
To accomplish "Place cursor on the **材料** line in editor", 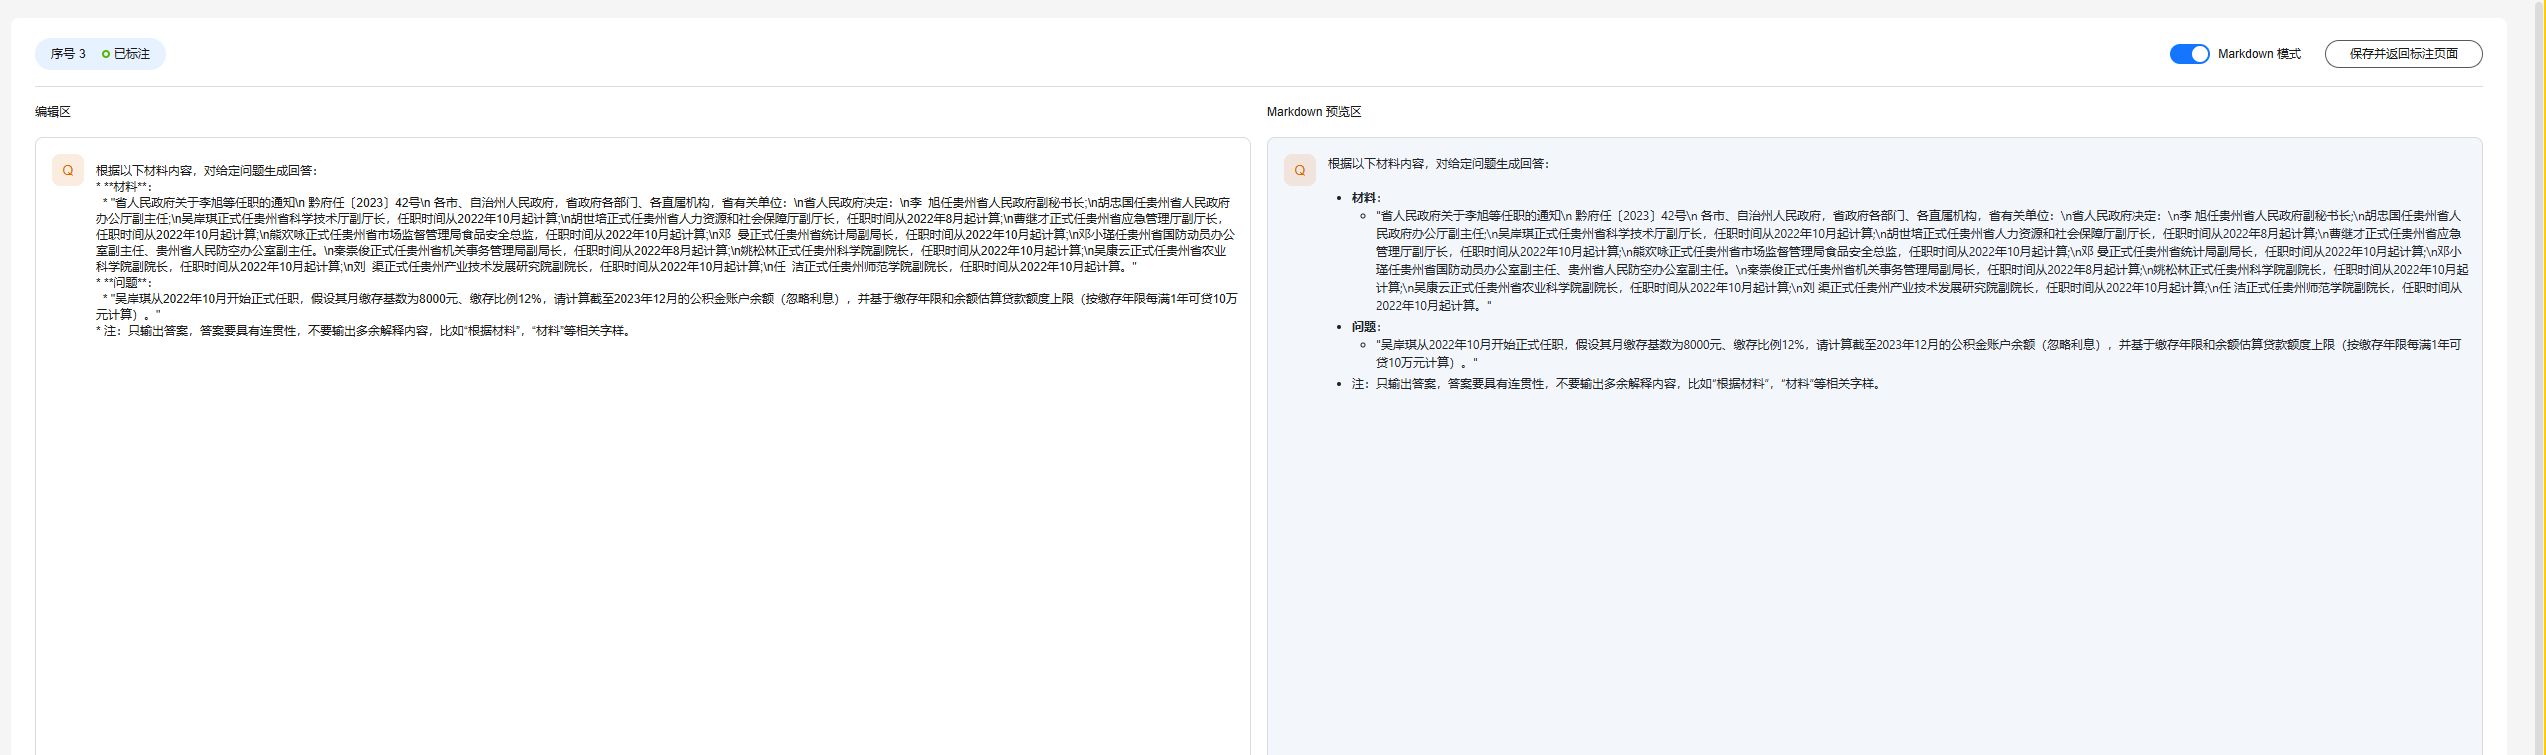I will (x=127, y=187).
